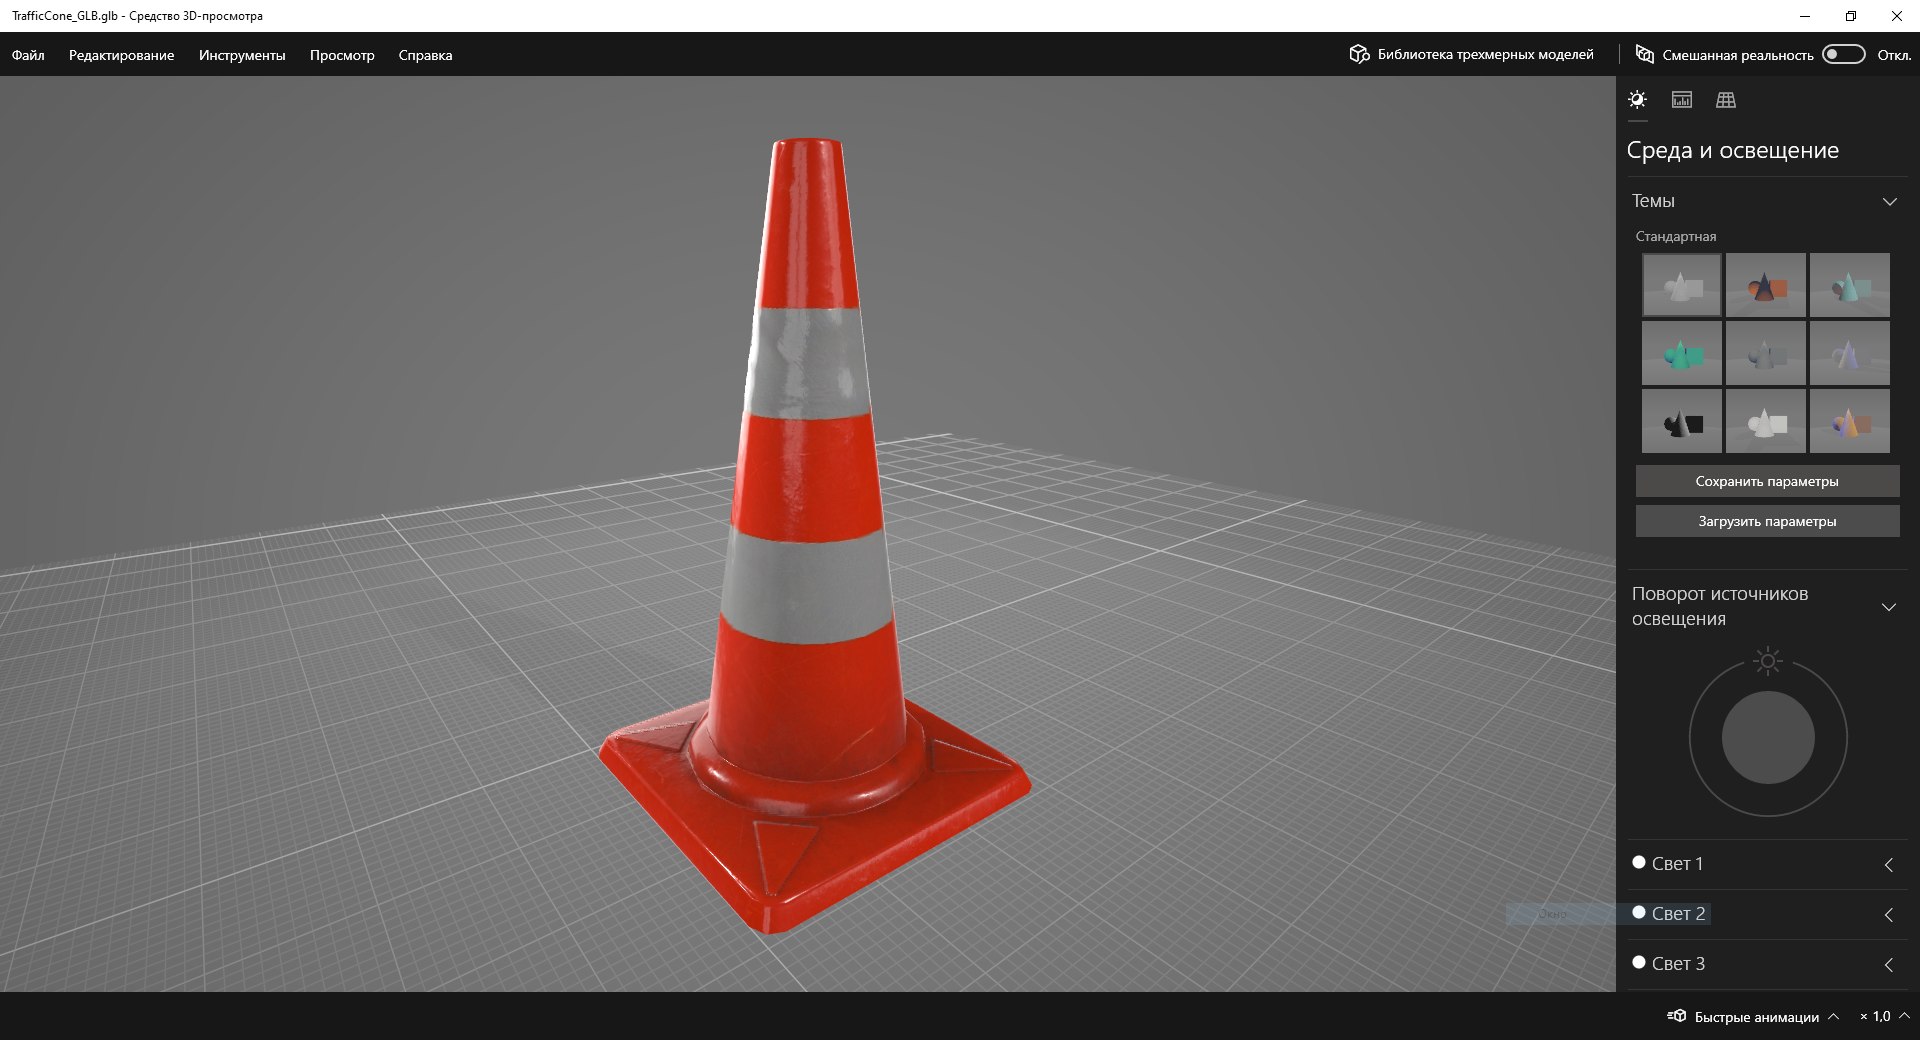Select the green shapes theme thumbnail
This screenshot has width=1920, height=1040.
[x=1682, y=353]
